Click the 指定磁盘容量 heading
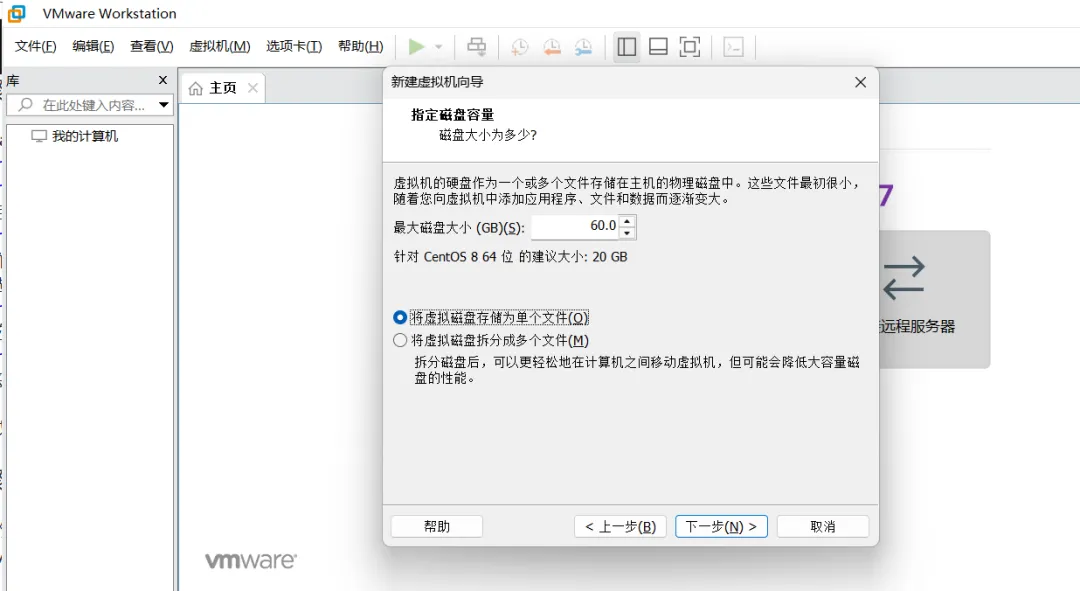Viewport: 1080px width, 591px height. pyautogui.click(x=453, y=115)
